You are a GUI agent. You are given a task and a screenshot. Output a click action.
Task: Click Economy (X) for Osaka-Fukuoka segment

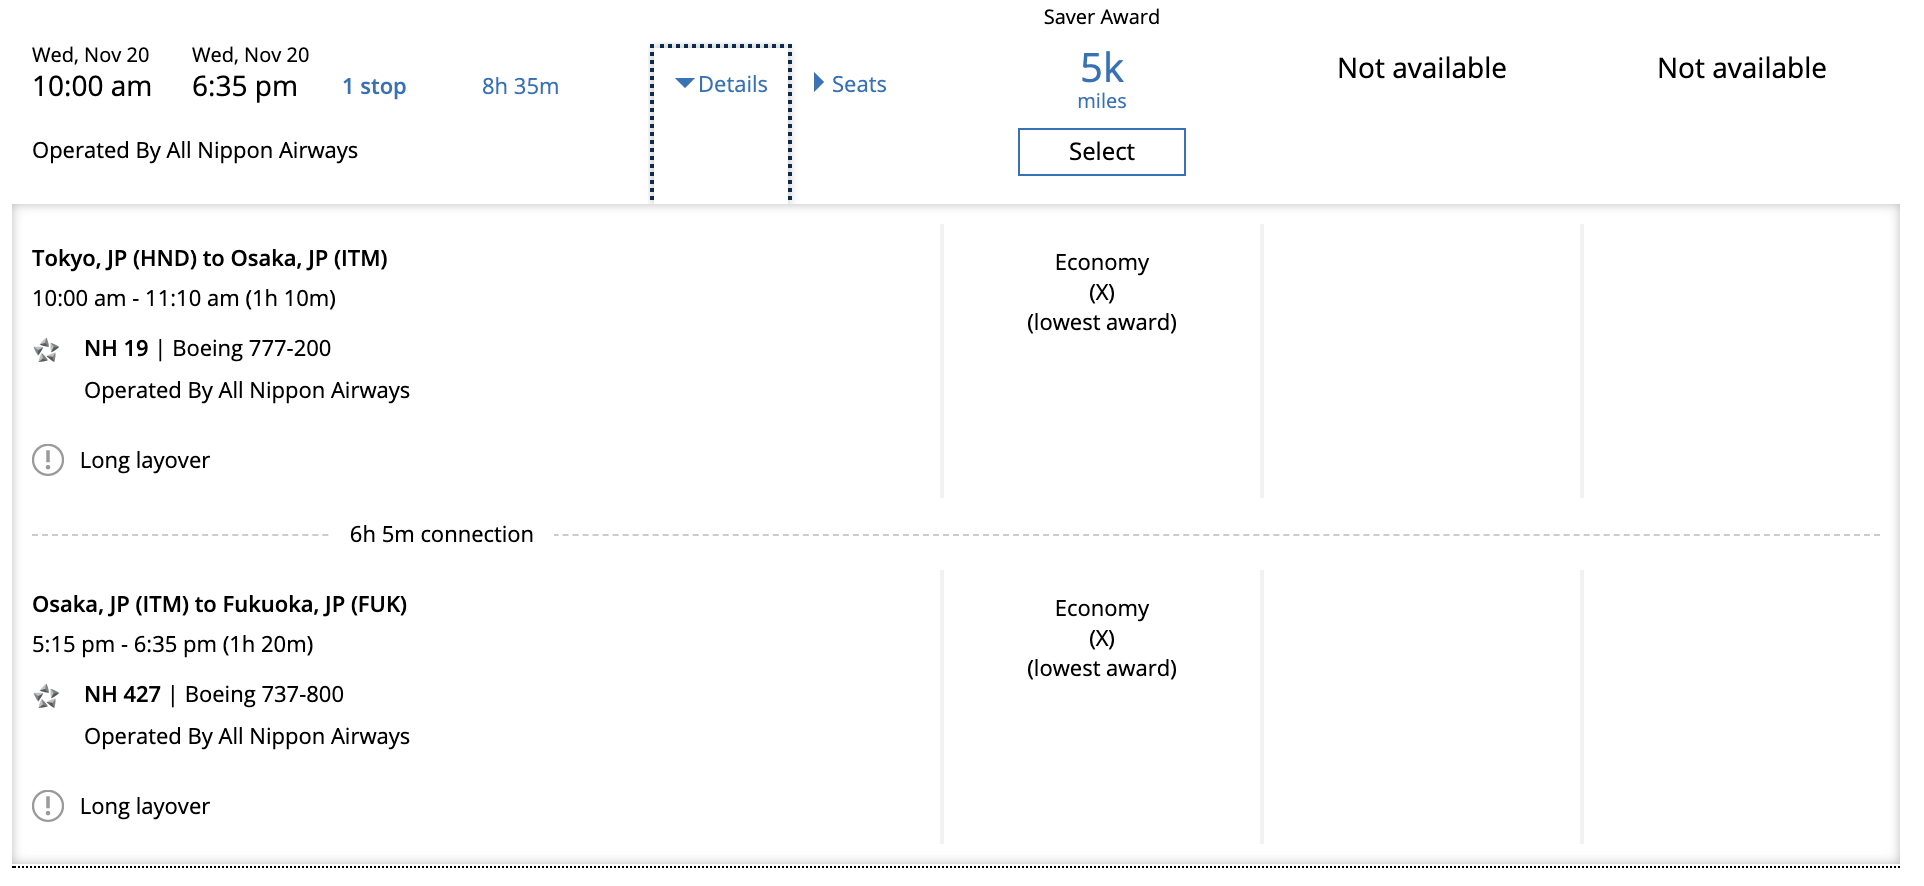point(1101,638)
